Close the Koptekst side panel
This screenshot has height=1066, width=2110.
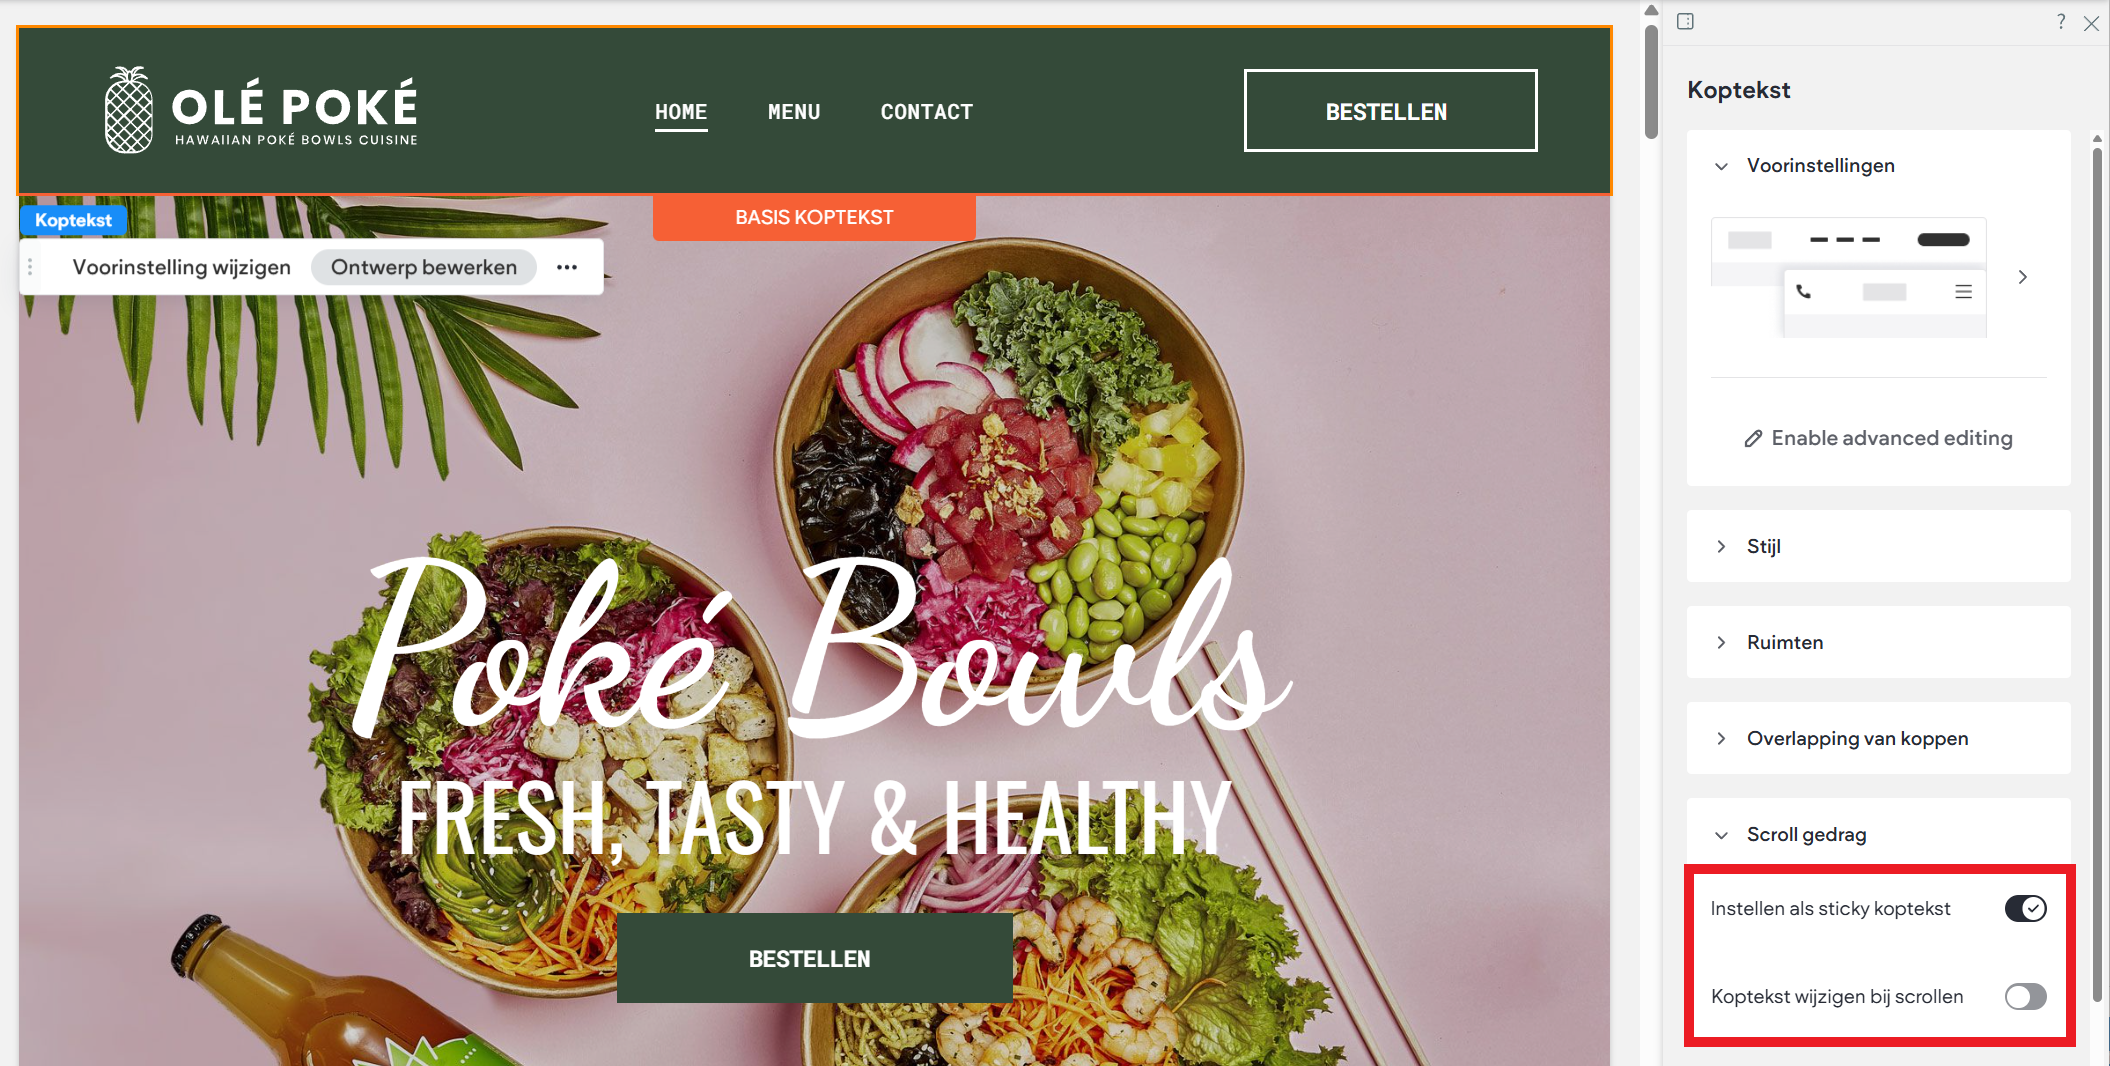(2091, 23)
